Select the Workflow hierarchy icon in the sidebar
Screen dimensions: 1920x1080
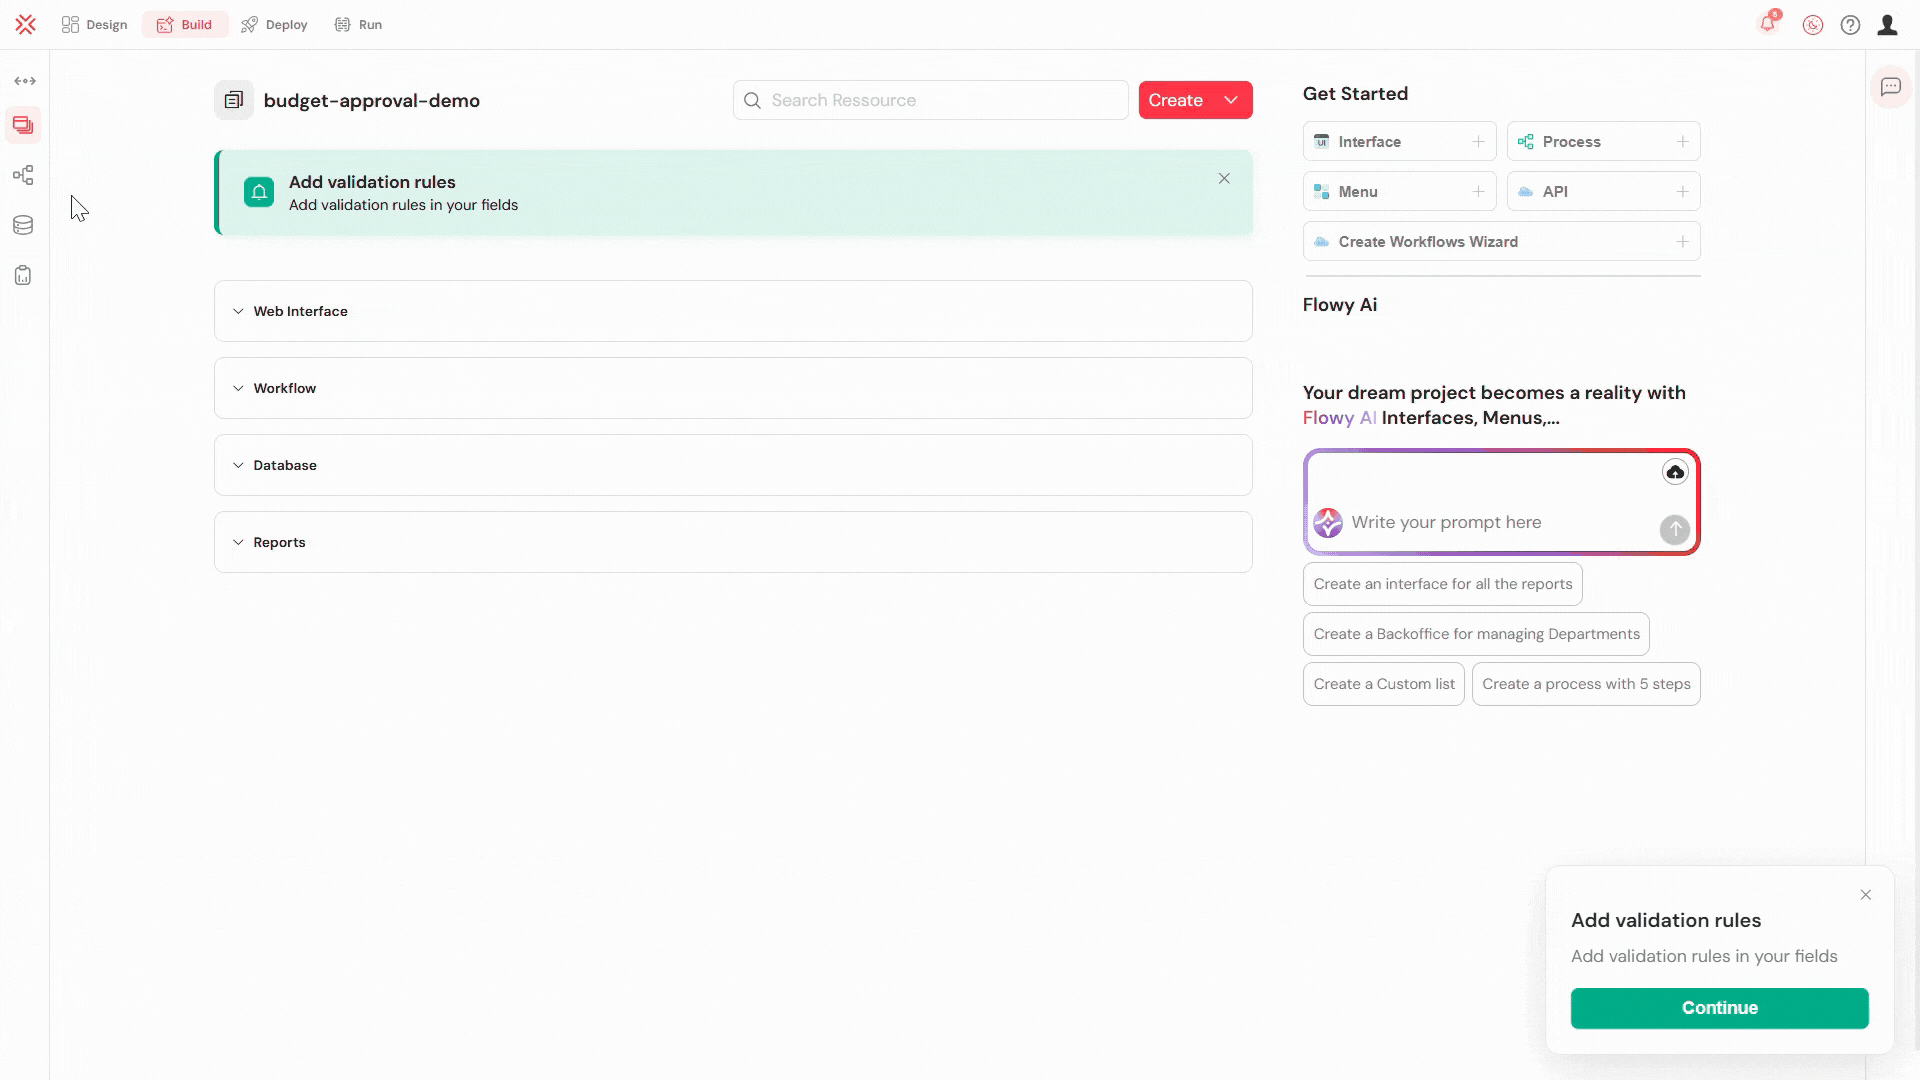(x=22, y=175)
